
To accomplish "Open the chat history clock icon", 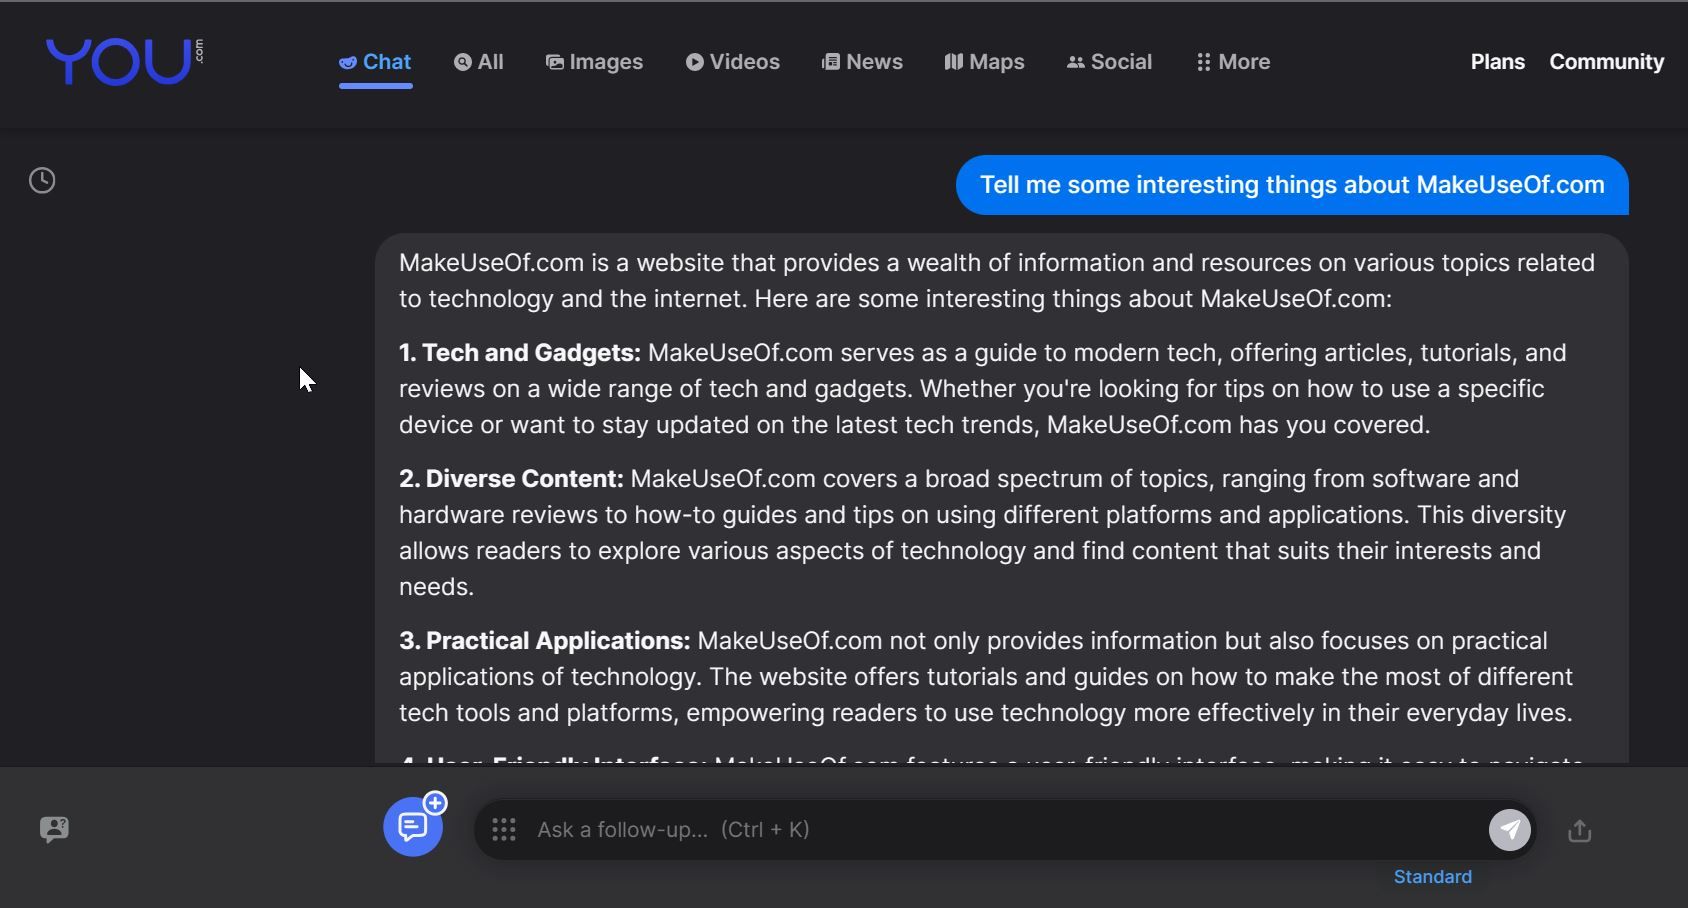I will tap(42, 181).
